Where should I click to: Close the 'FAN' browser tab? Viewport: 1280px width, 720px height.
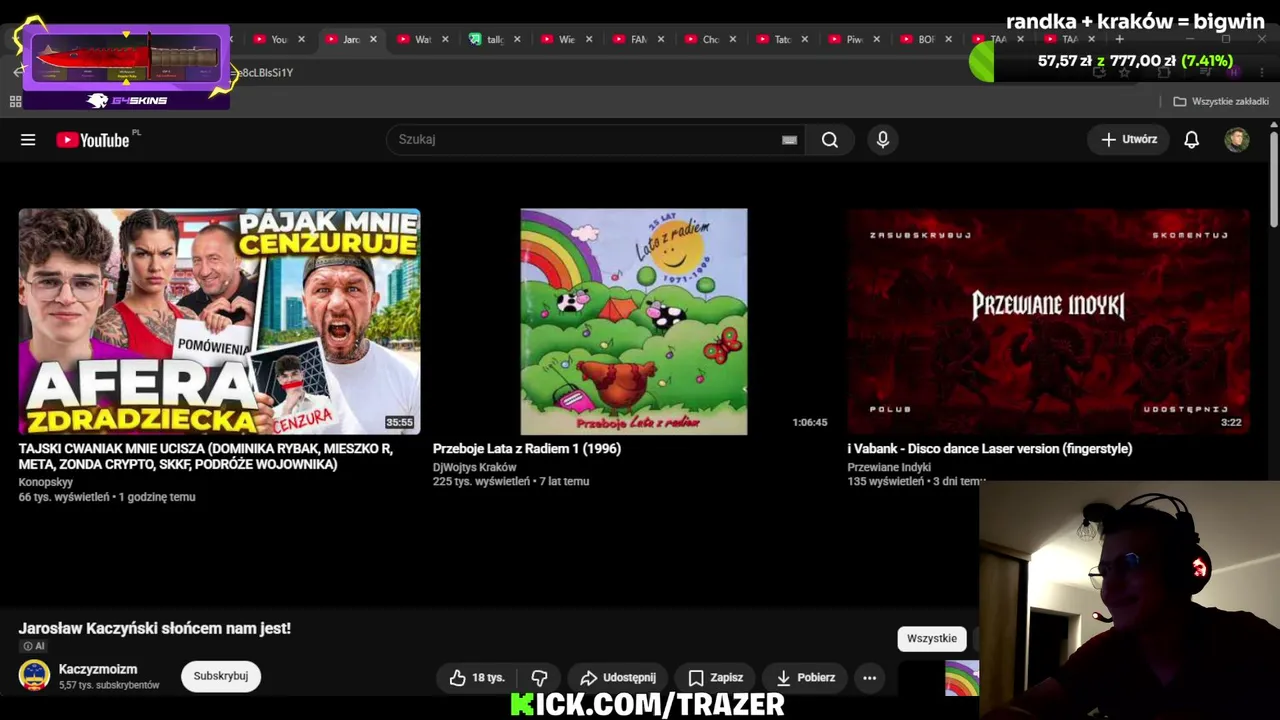pos(661,39)
